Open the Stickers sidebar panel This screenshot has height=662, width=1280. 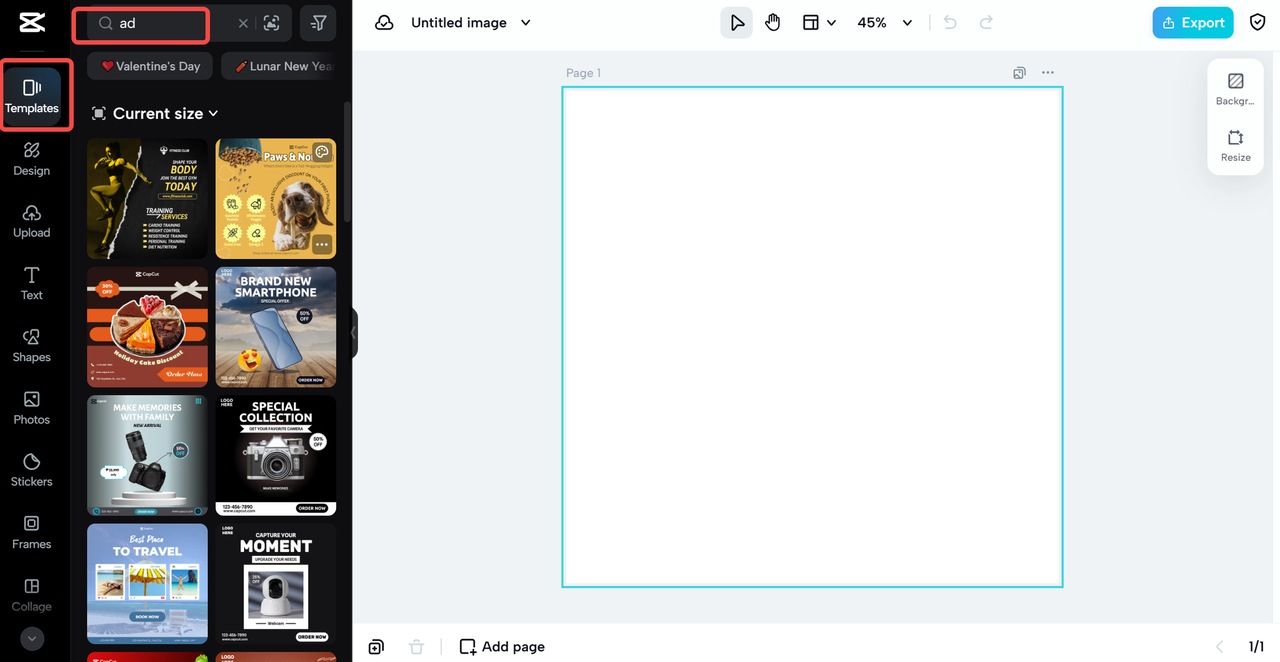32,469
